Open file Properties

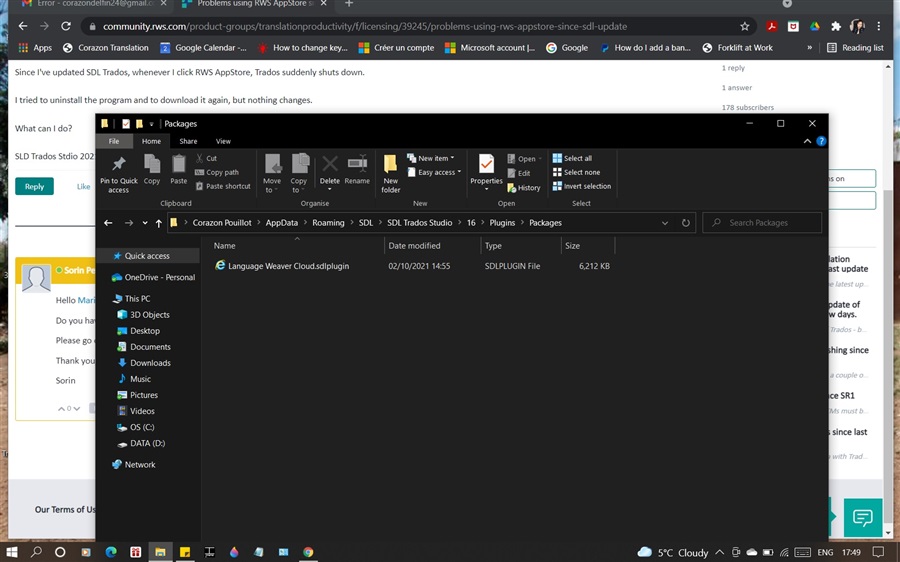point(486,172)
